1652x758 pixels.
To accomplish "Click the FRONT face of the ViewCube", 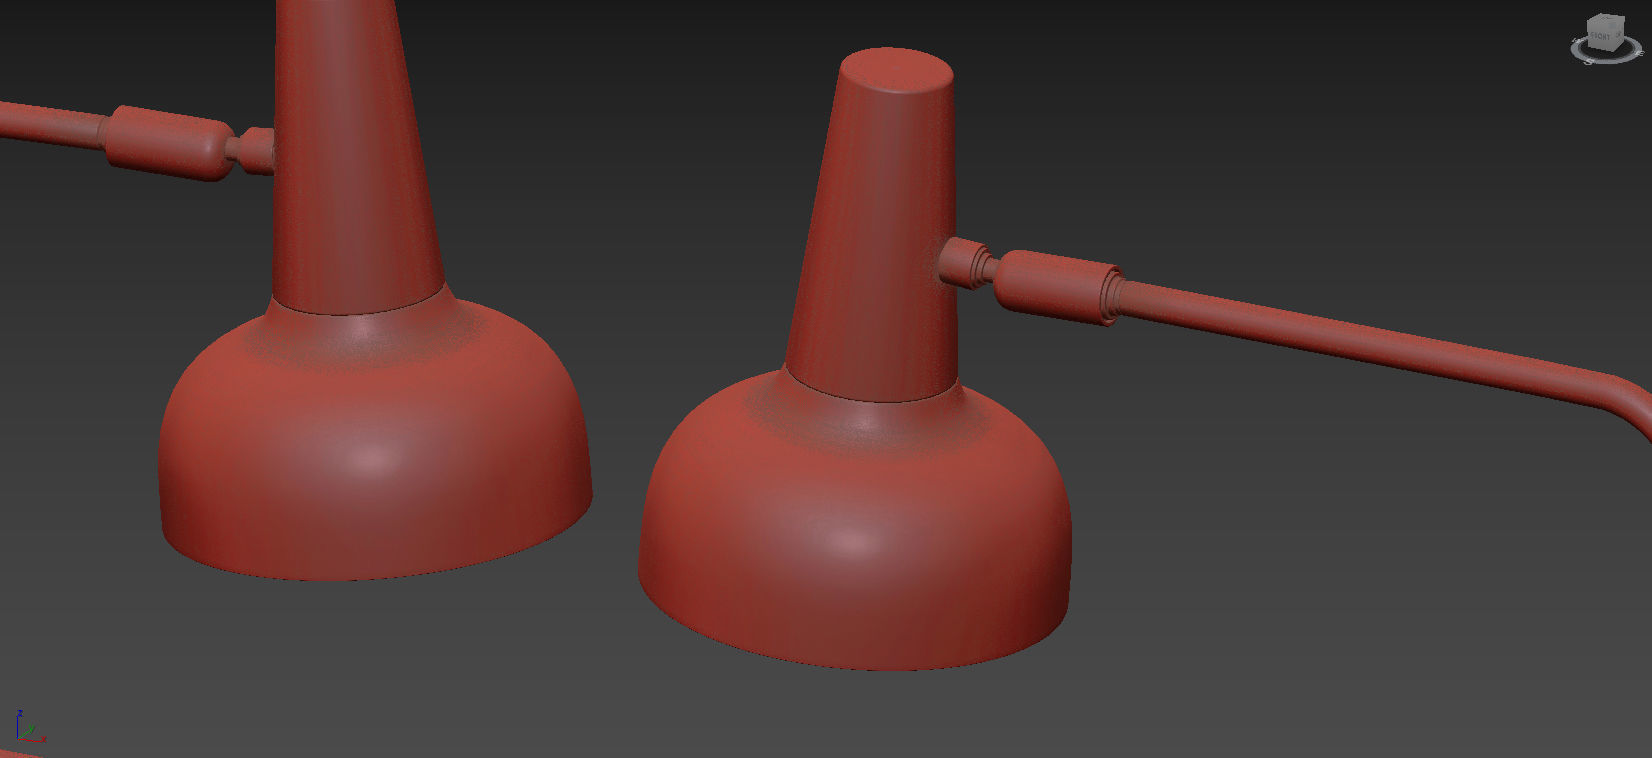I will click(x=1599, y=35).
